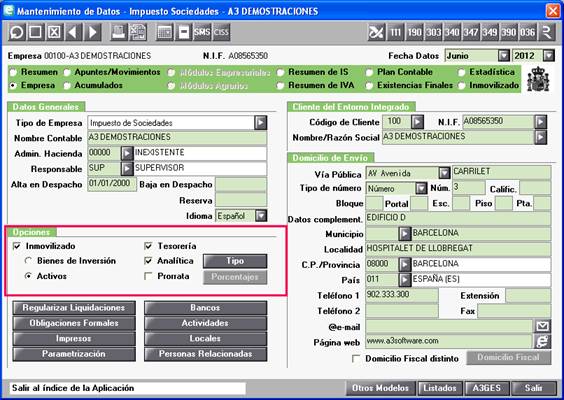Switch to the Acumulados view
The image size is (564, 400).
67,86
